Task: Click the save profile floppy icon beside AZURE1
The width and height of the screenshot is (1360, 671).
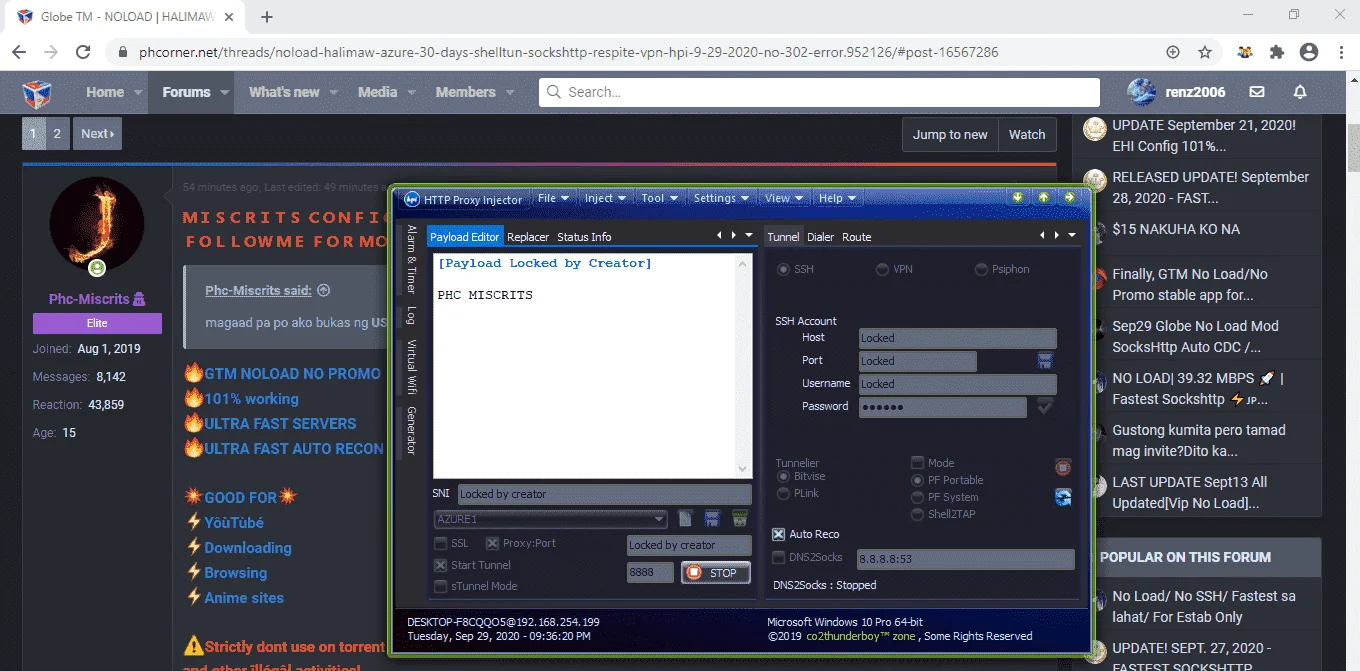Action: click(x=712, y=518)
